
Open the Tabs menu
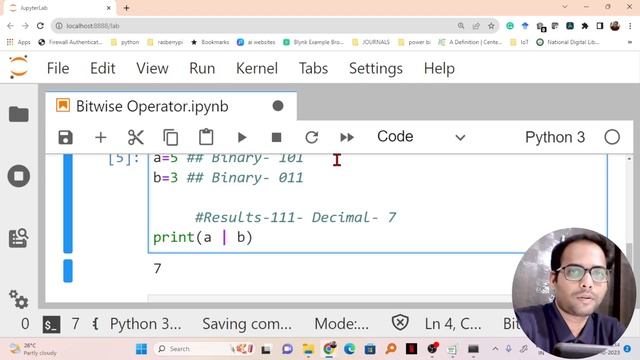(x=313, y=68)
